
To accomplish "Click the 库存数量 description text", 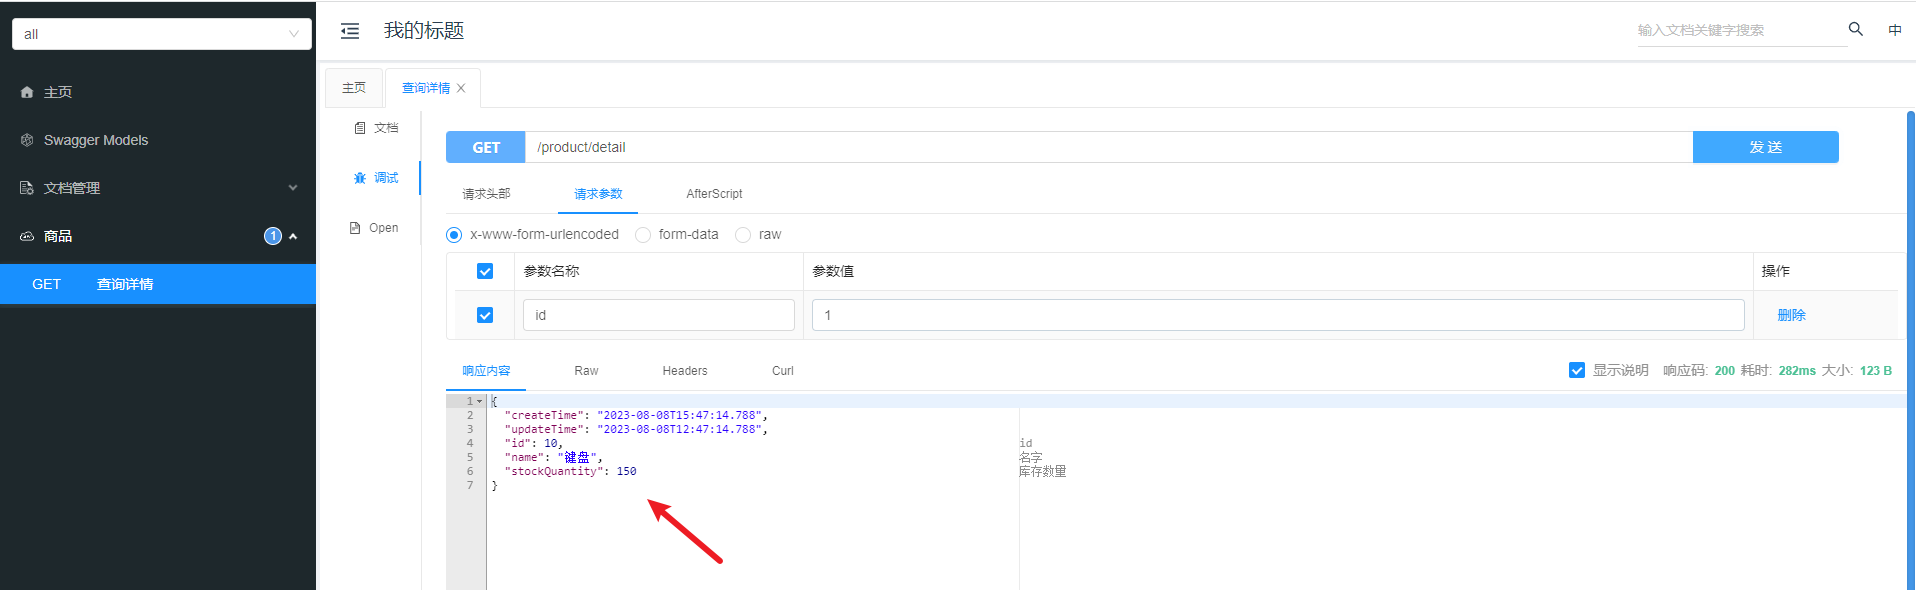I will [1043, 472].
